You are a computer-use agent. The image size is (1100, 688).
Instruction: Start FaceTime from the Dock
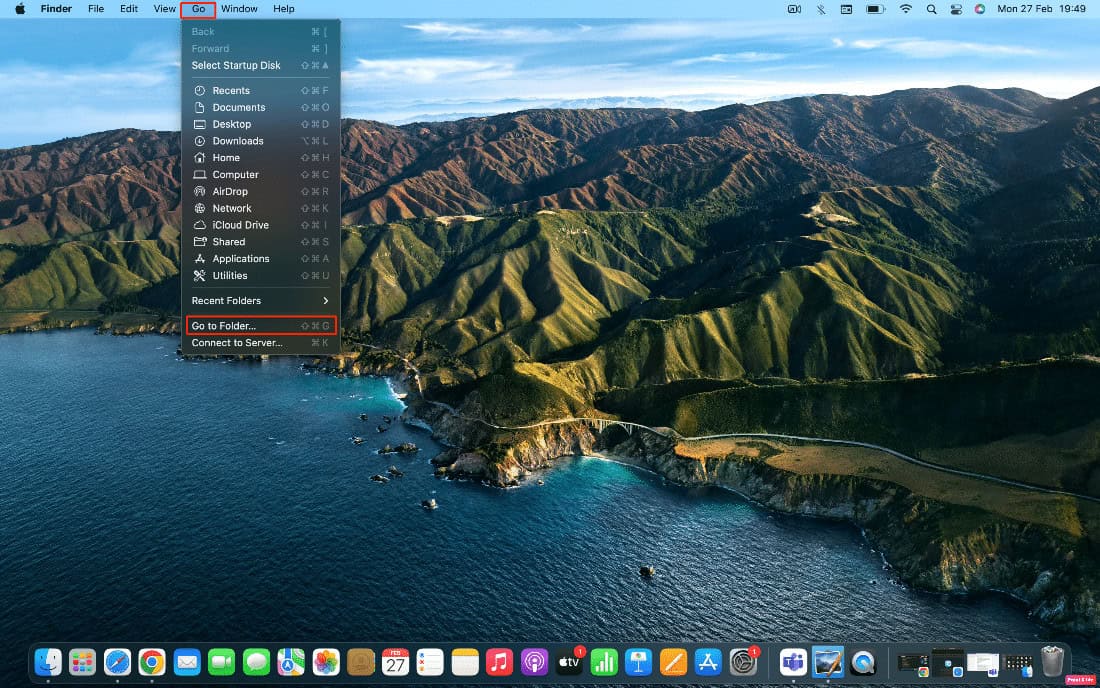221,661
